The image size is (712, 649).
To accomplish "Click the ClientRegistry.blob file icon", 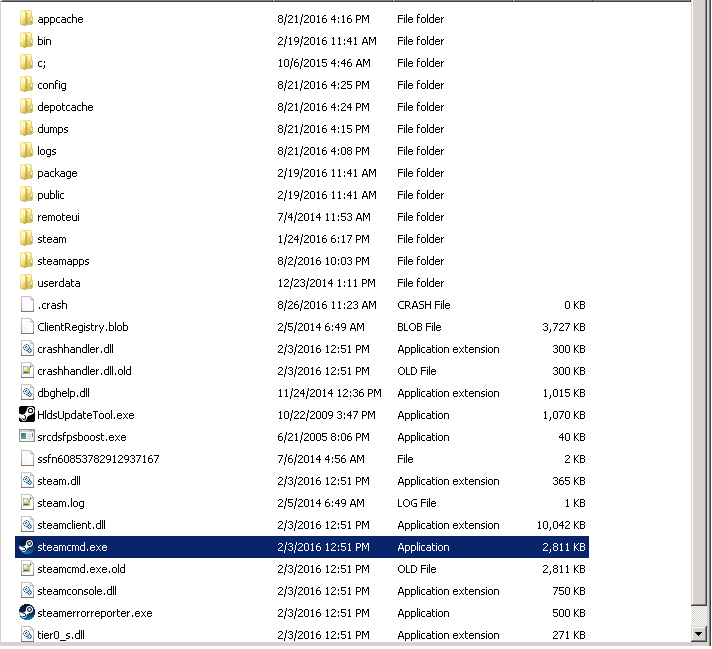I will (x=26, y=327).
